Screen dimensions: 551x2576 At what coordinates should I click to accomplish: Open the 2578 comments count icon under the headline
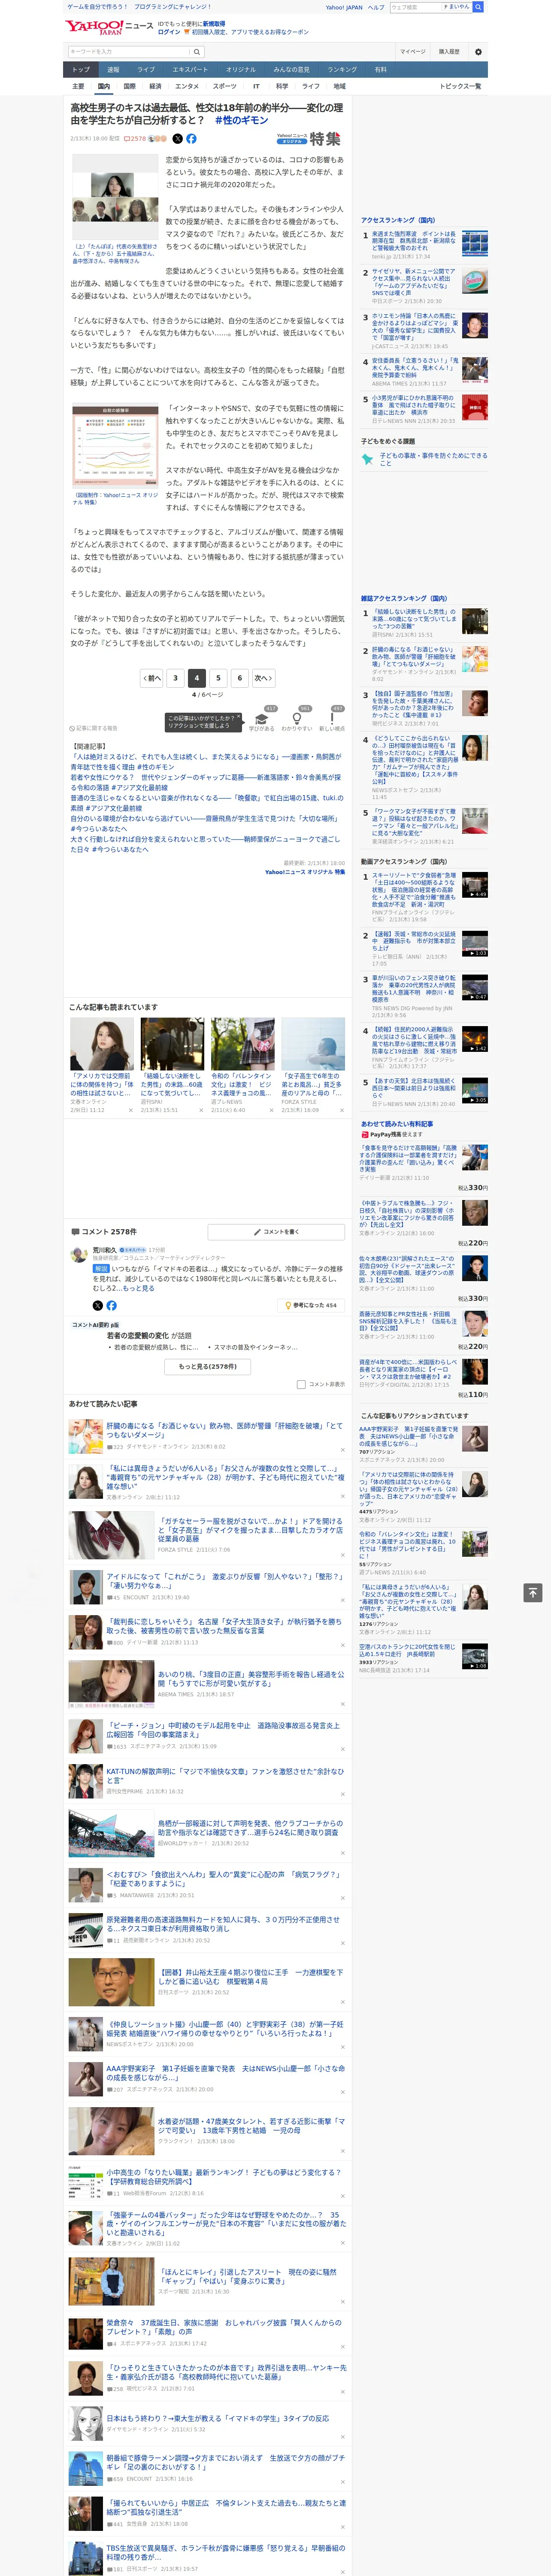click(x=135, y=139)
